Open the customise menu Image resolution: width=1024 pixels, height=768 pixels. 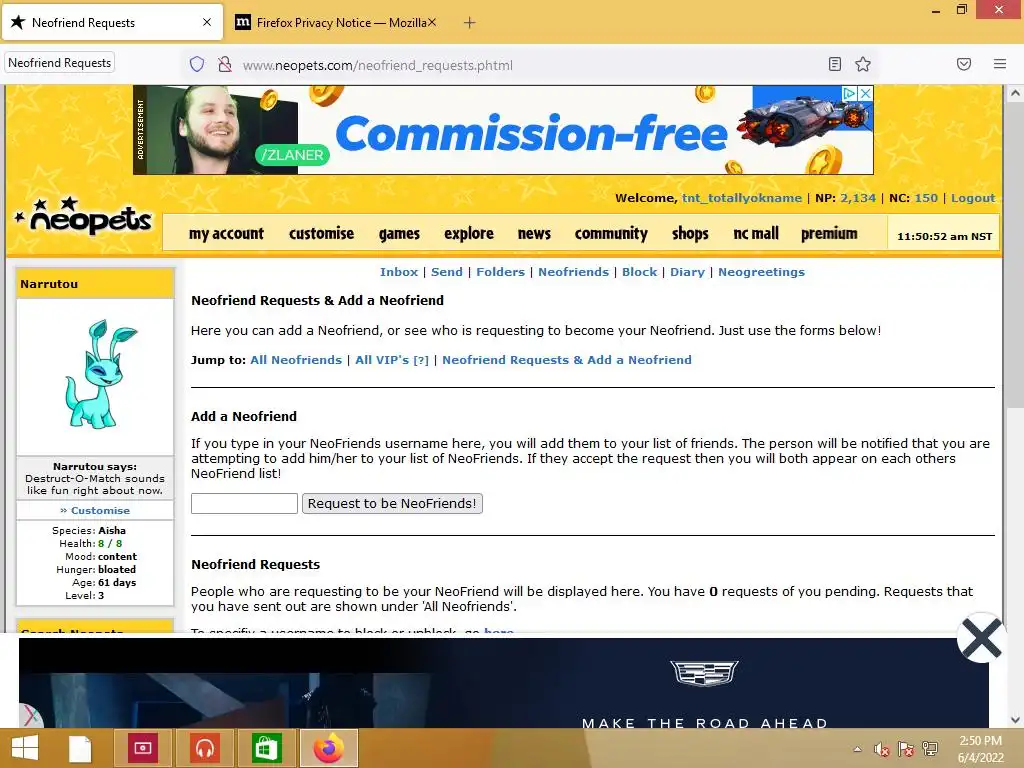pos(321,233)
